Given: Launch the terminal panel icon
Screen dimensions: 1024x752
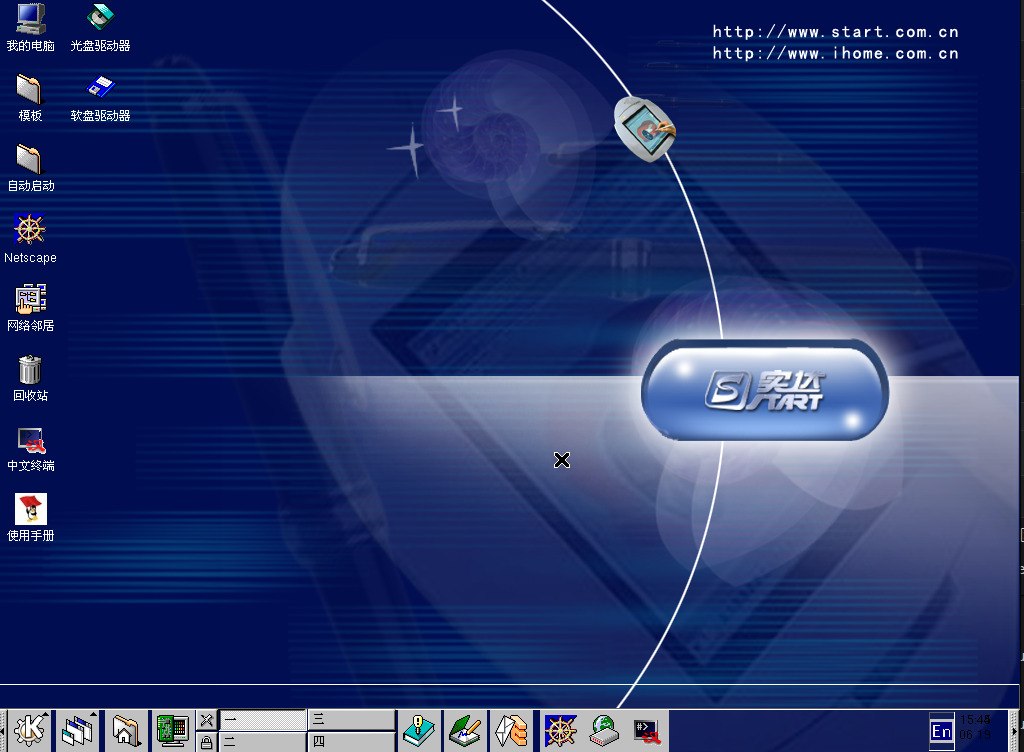Looking at the screenshot, I should (x=647, y=731).
